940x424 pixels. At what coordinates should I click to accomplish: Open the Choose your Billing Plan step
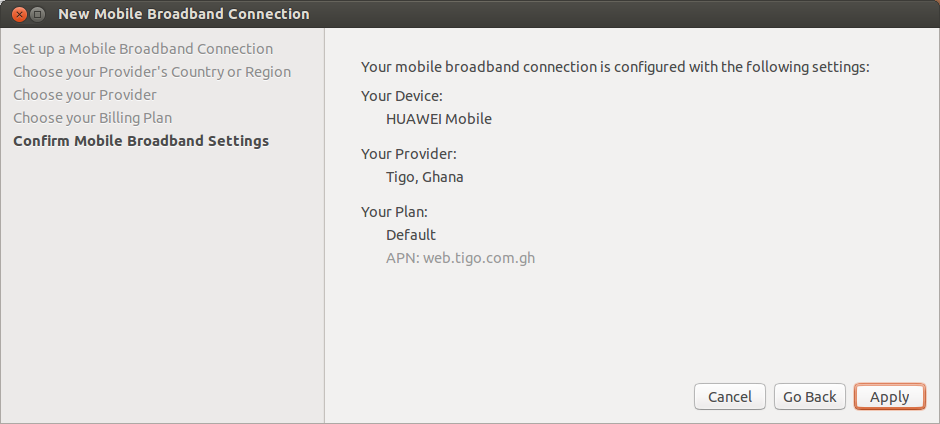pyautogui.click(x=92, y=118)
